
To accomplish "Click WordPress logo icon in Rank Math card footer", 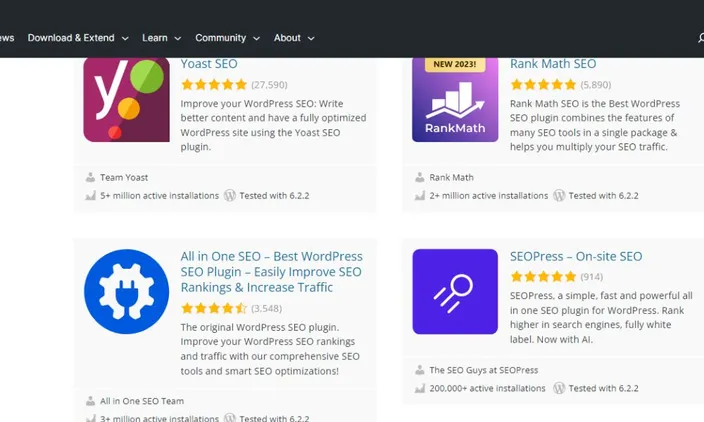I will pos(559,196).
